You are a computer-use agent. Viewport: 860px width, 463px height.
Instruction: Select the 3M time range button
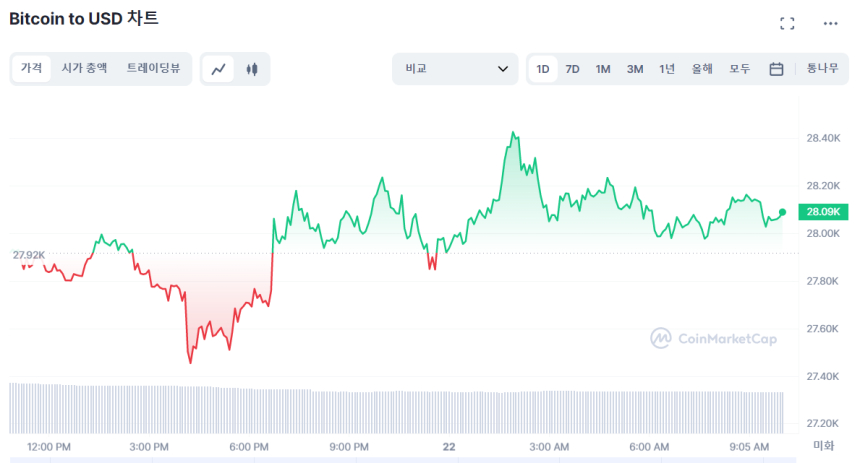pyautogui.click(x=635, y=69)
